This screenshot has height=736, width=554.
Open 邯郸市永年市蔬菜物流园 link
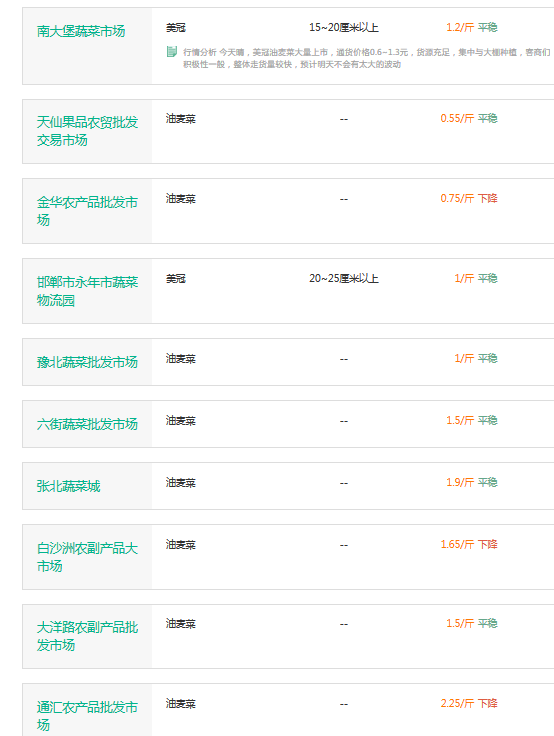click(87, 291)
